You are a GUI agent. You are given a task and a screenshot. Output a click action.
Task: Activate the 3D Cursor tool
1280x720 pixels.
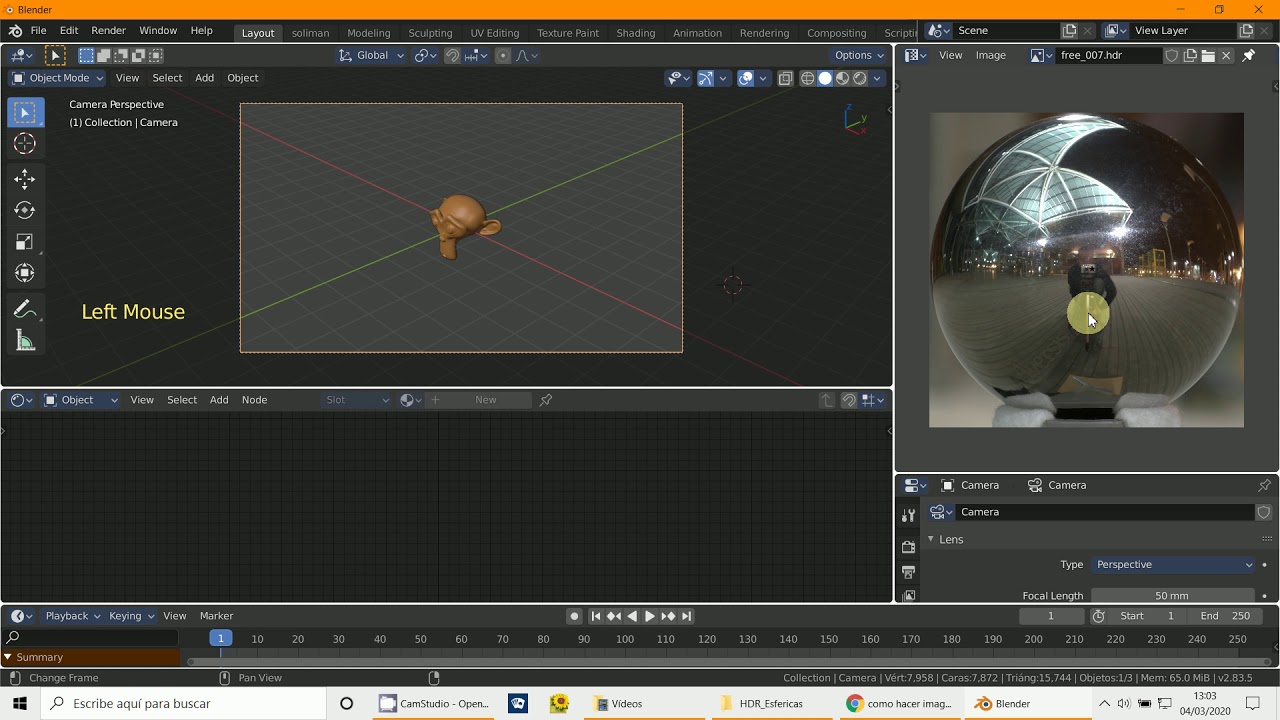tap(25, 144)
